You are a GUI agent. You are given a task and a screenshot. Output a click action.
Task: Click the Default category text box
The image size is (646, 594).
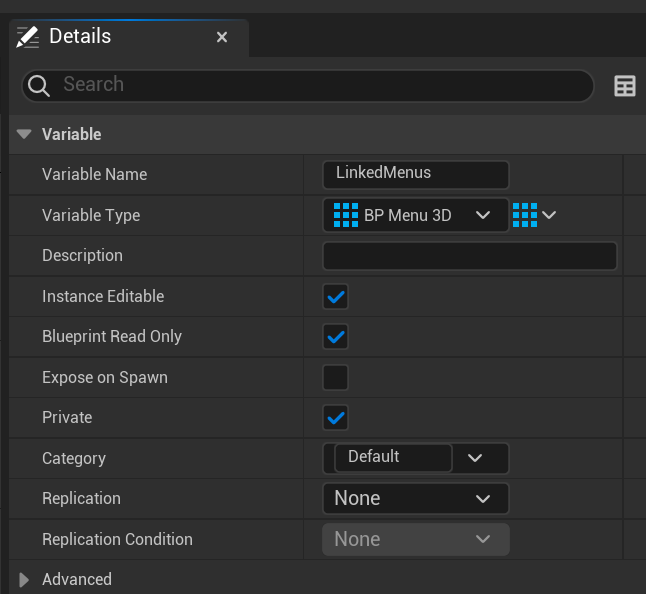[x=394, y=457]
